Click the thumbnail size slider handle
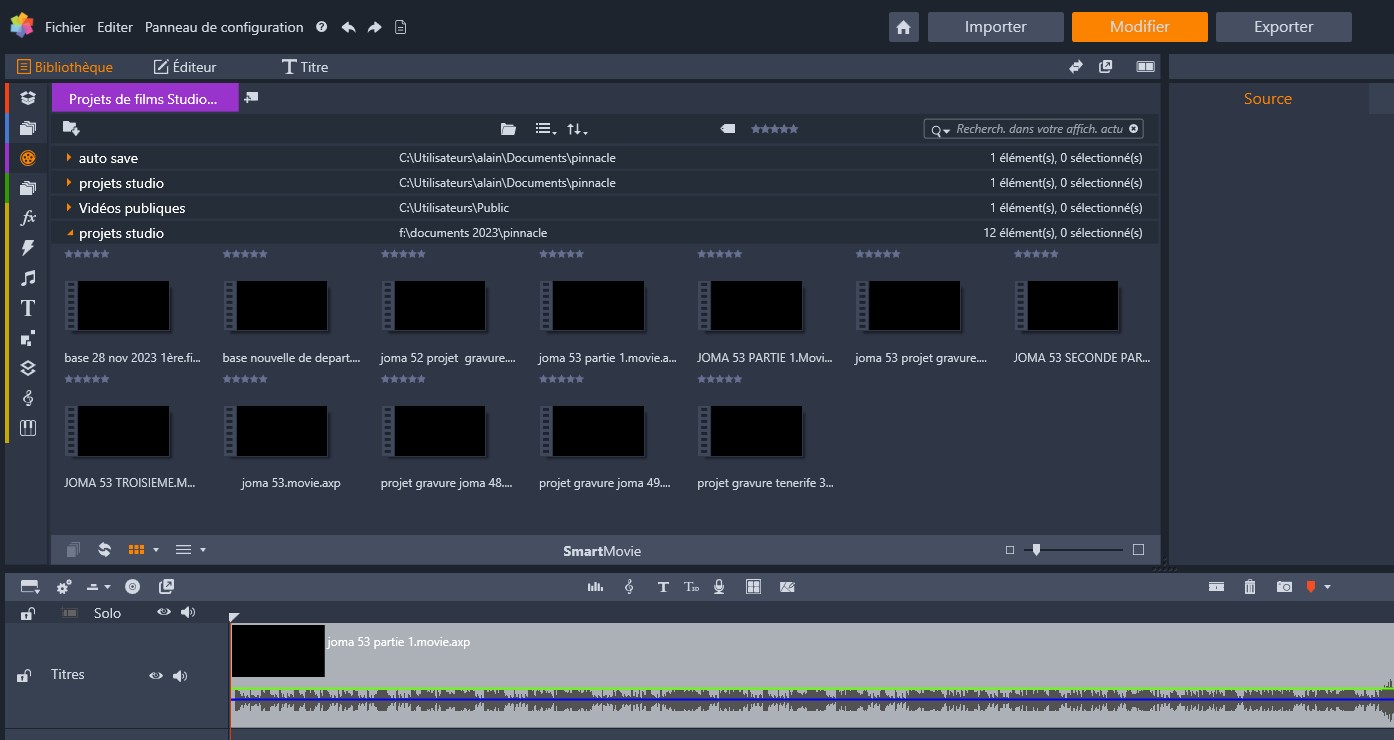Screen dimensions: 1394x740 1036,549
